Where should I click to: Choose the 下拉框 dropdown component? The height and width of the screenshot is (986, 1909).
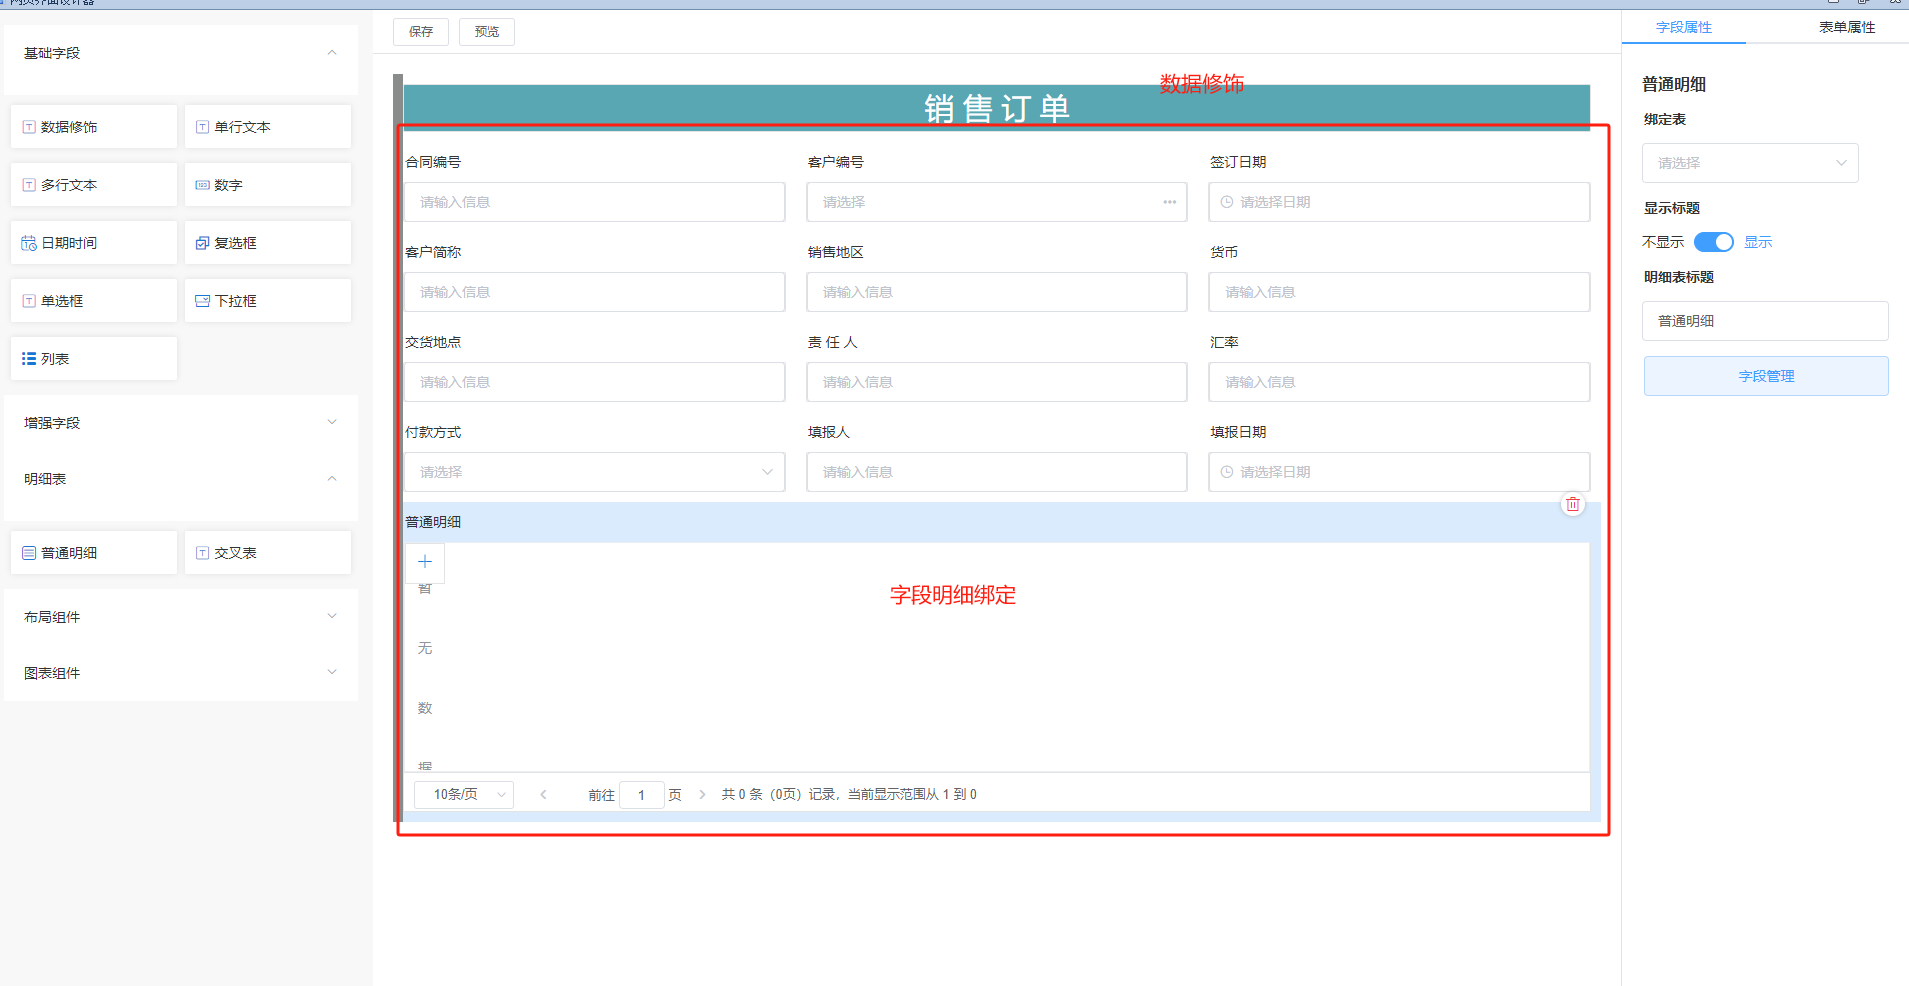click(267, 301)
